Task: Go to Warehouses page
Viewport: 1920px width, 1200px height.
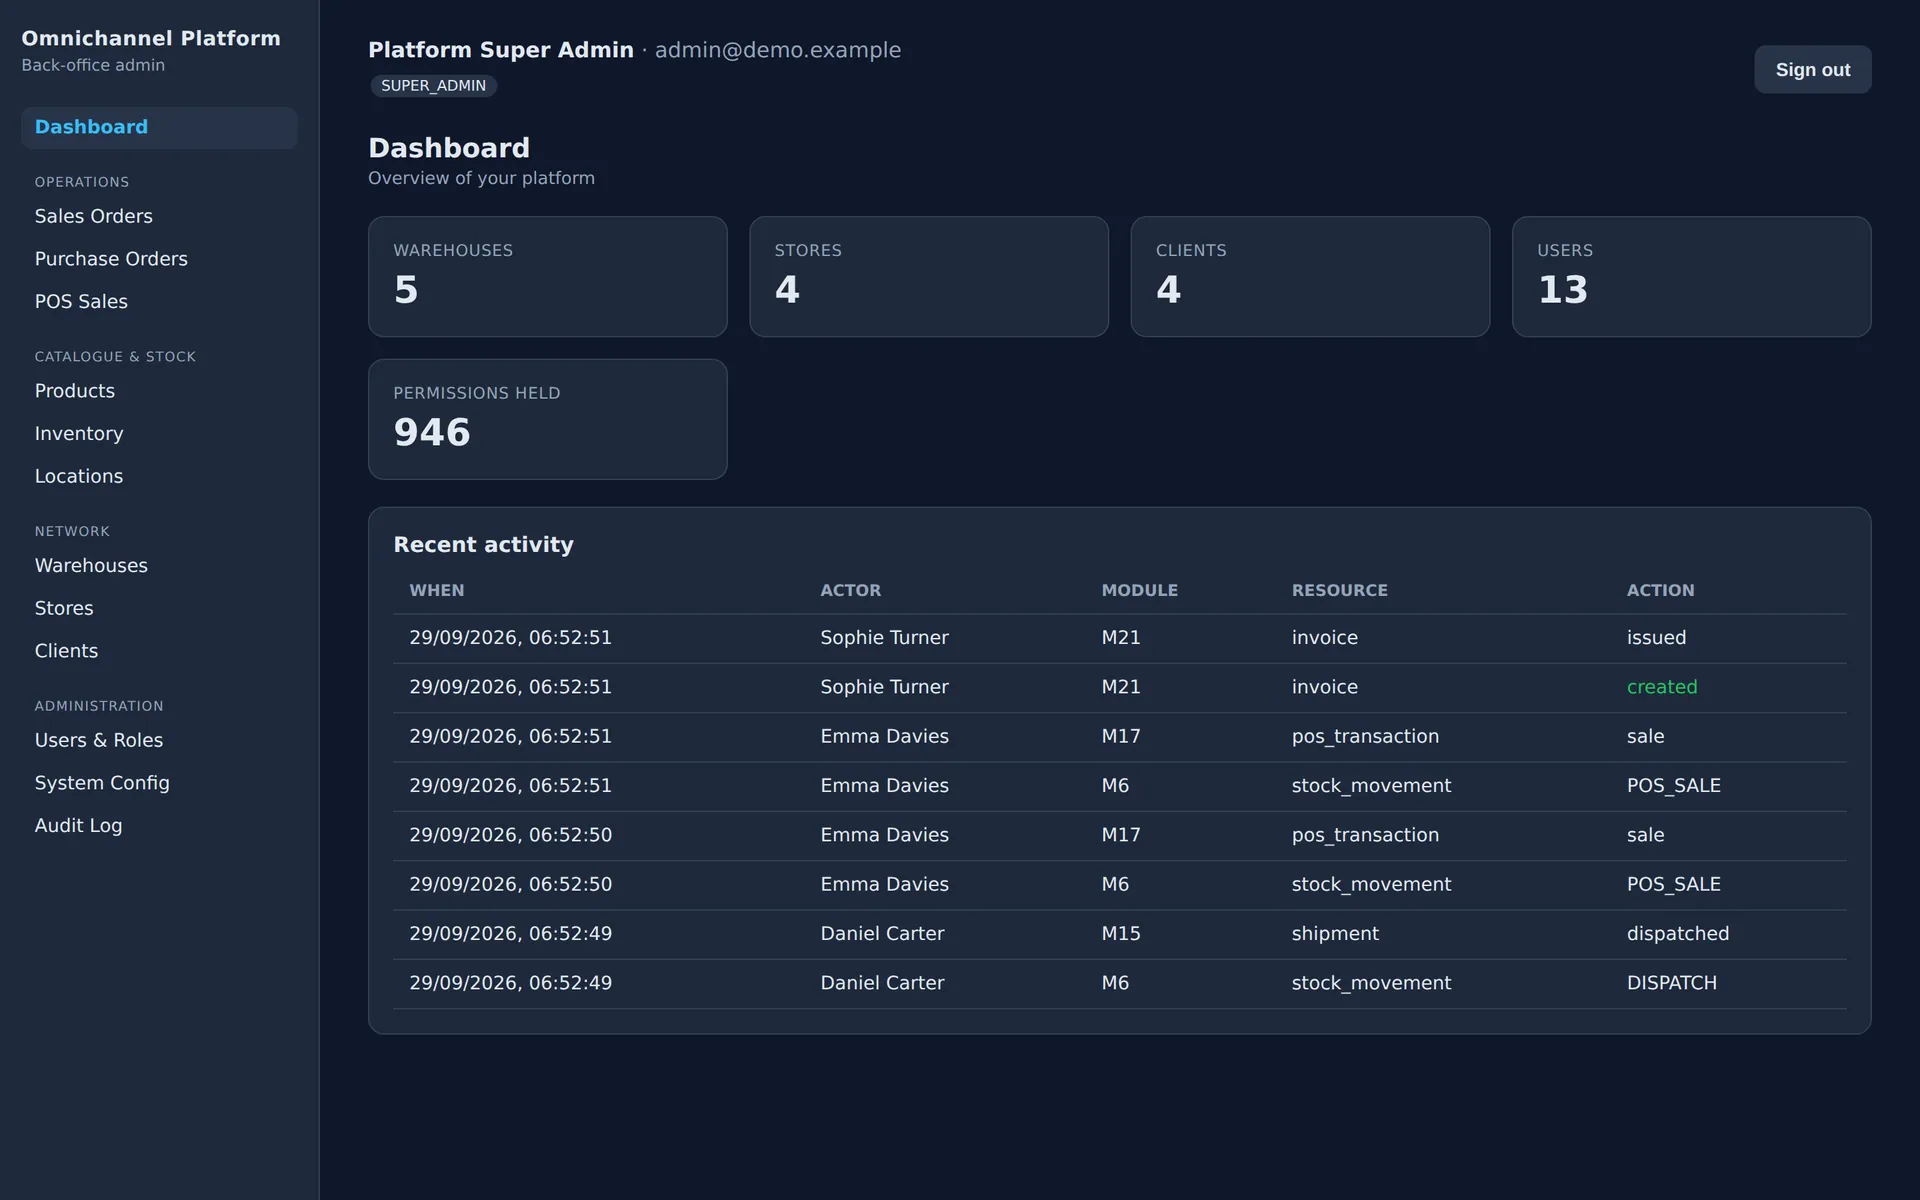Action: coord(91,566)
